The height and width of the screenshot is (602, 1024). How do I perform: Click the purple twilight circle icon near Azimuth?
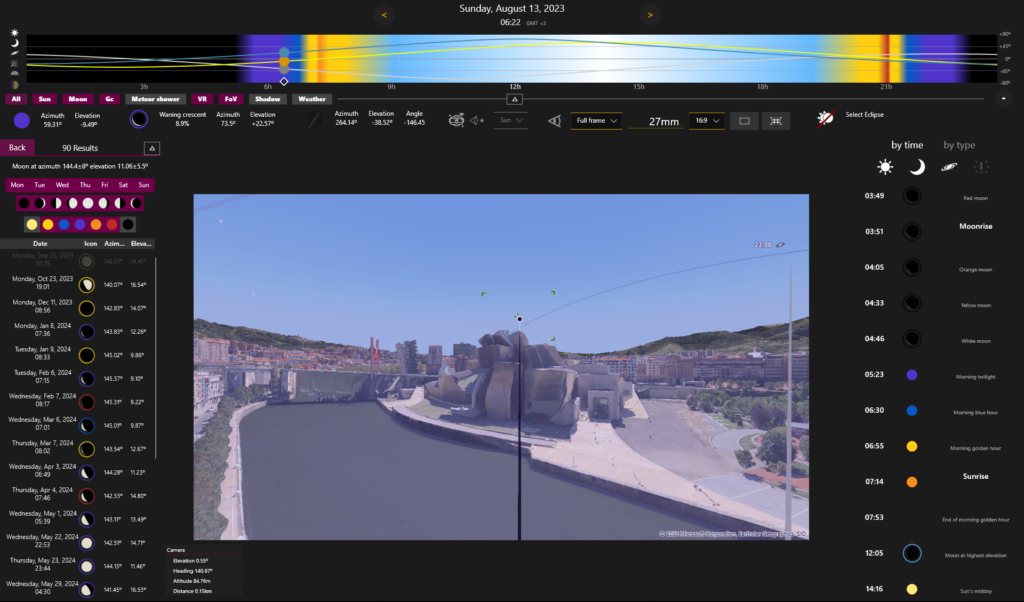(22, 120)
